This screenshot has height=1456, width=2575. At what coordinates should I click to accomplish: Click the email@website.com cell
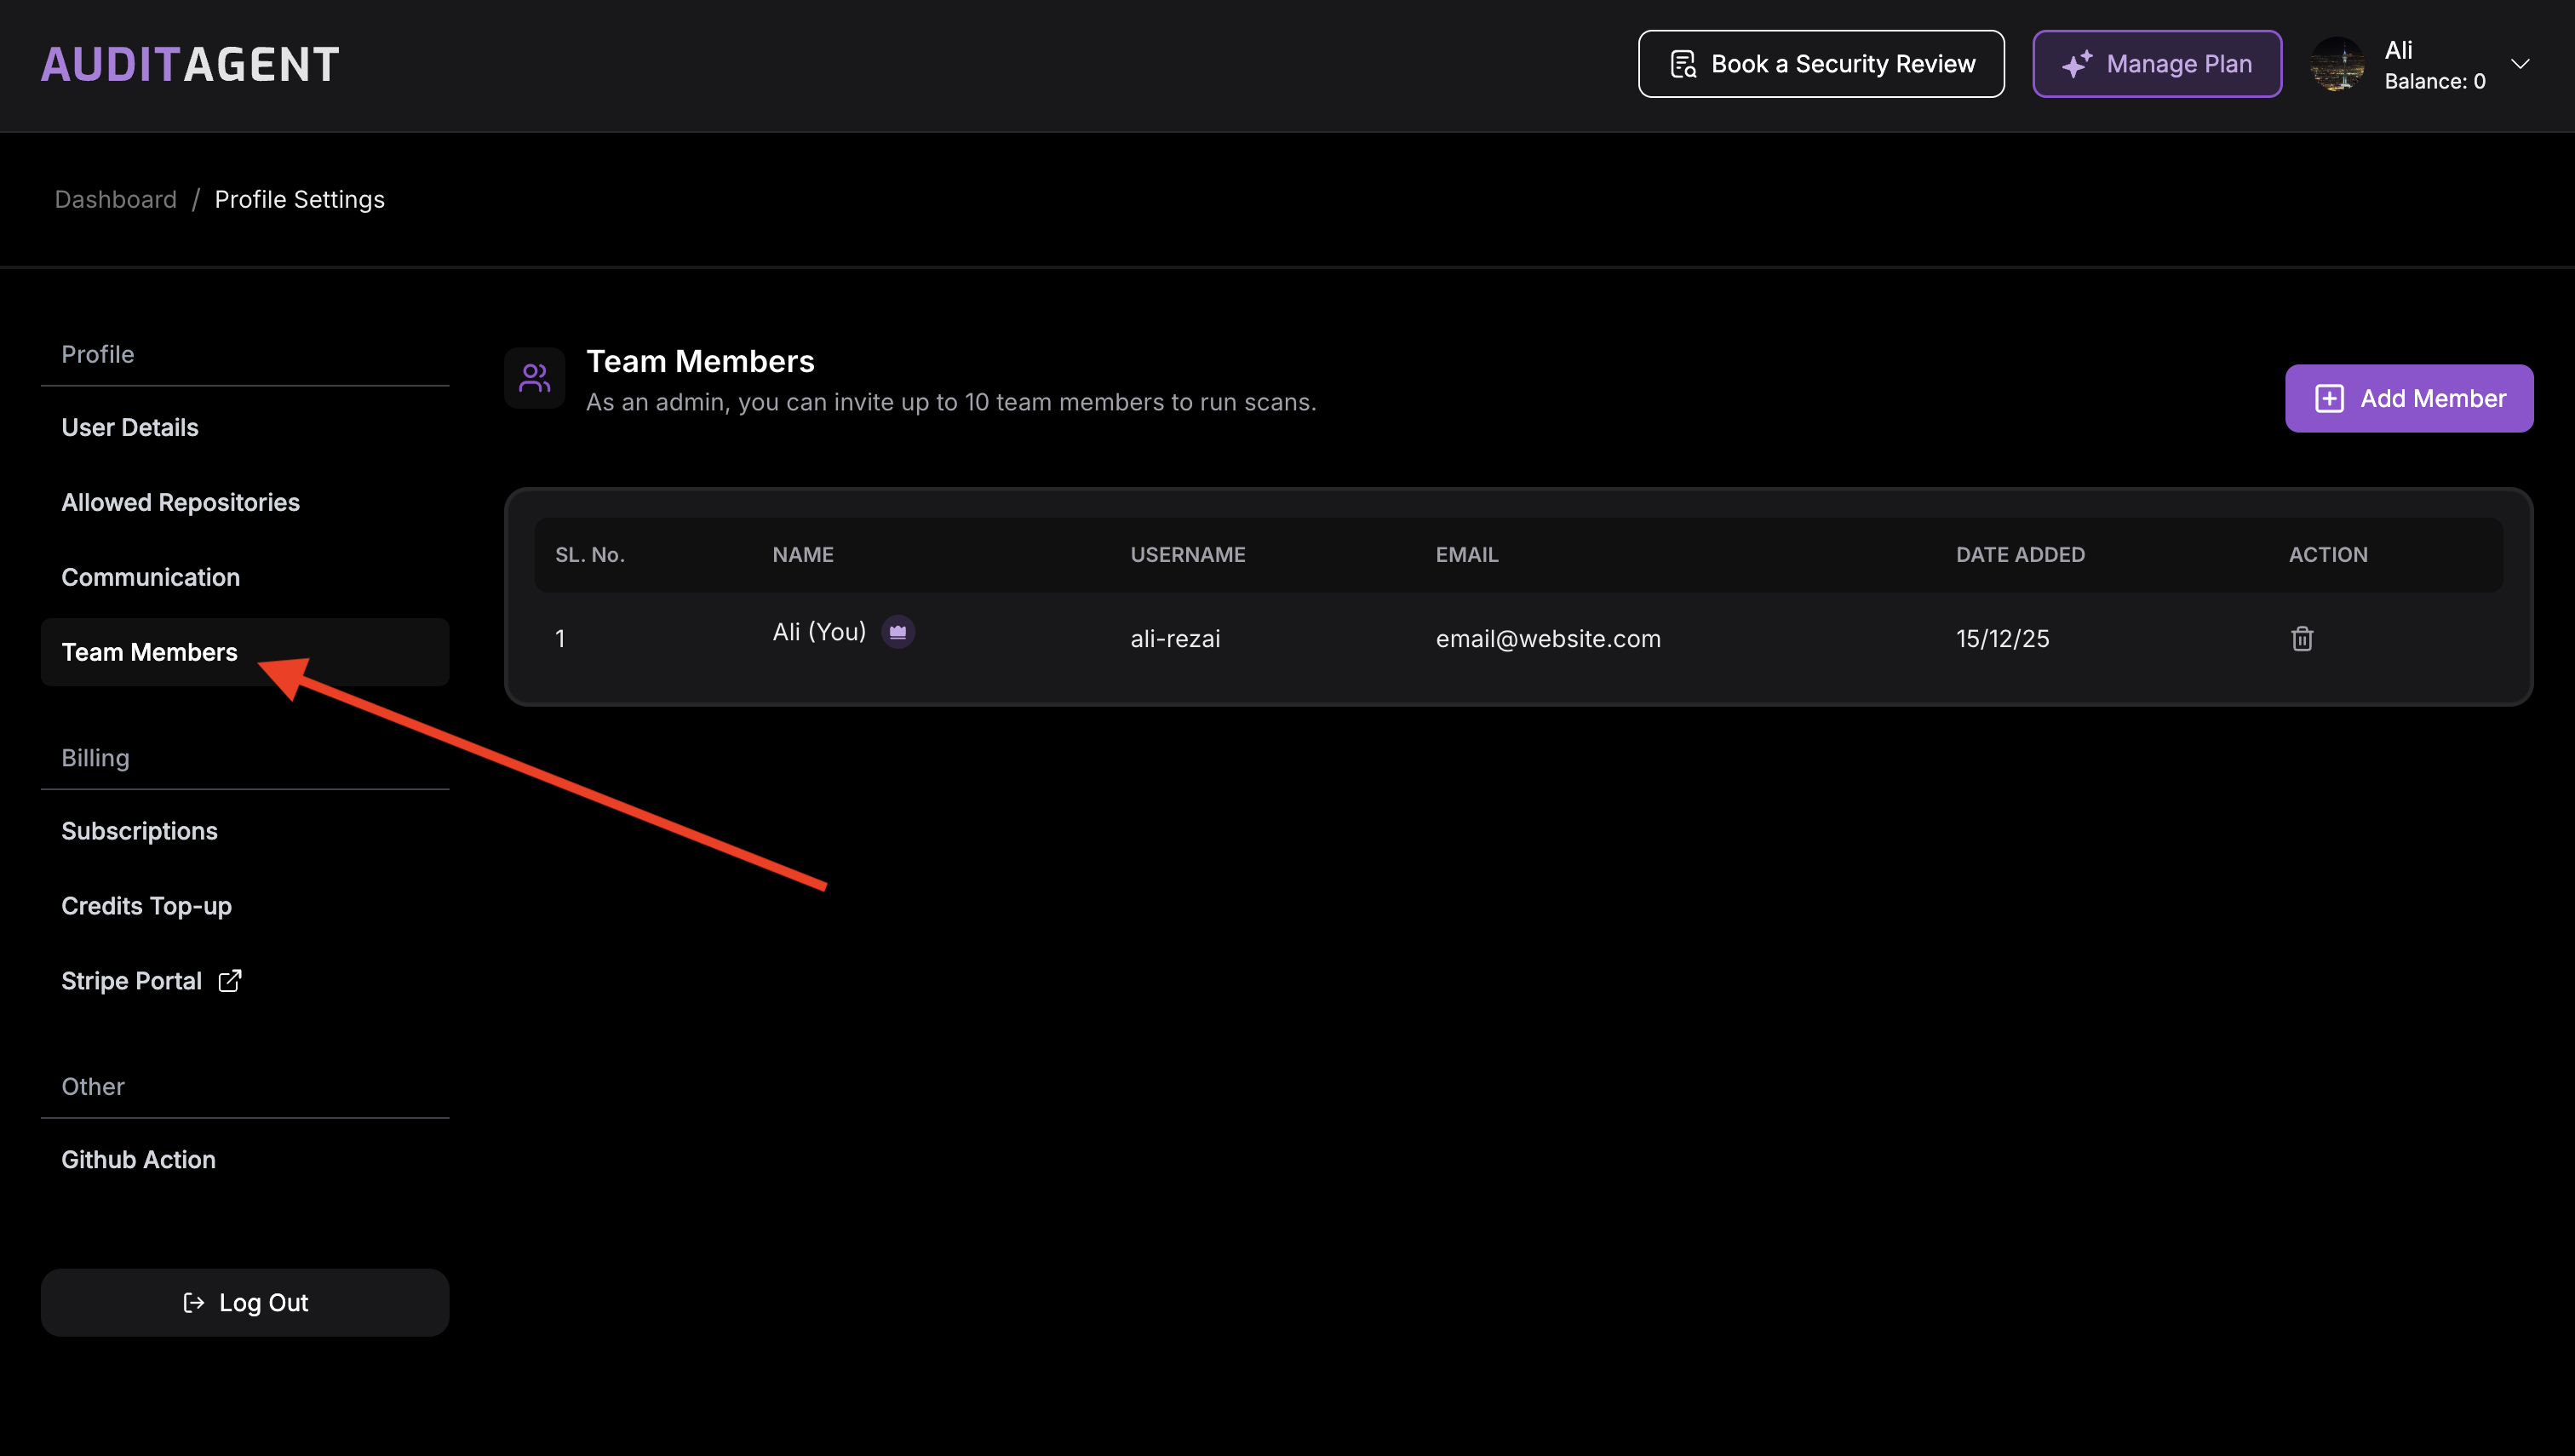click(1547, 638)
